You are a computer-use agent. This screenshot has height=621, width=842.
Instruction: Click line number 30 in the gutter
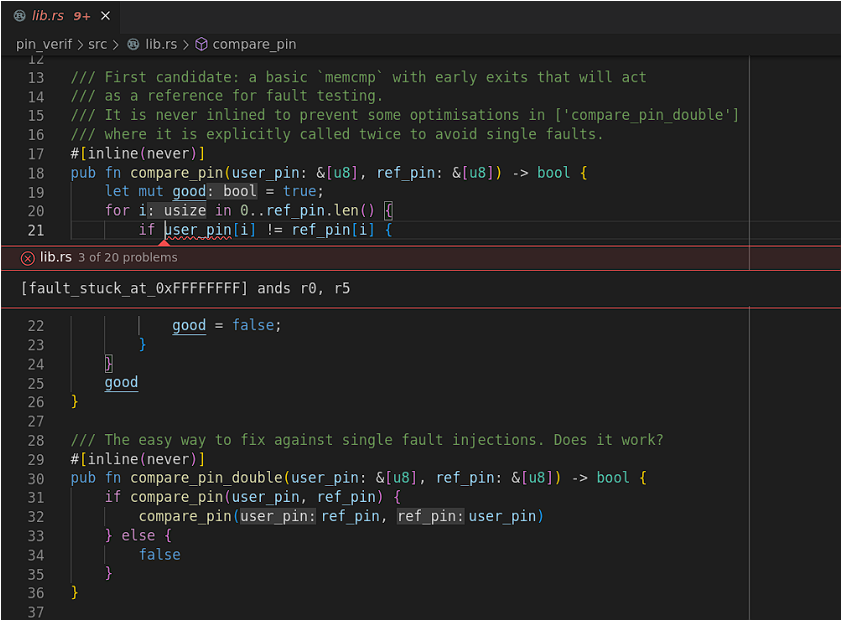(x=36, y=478)
